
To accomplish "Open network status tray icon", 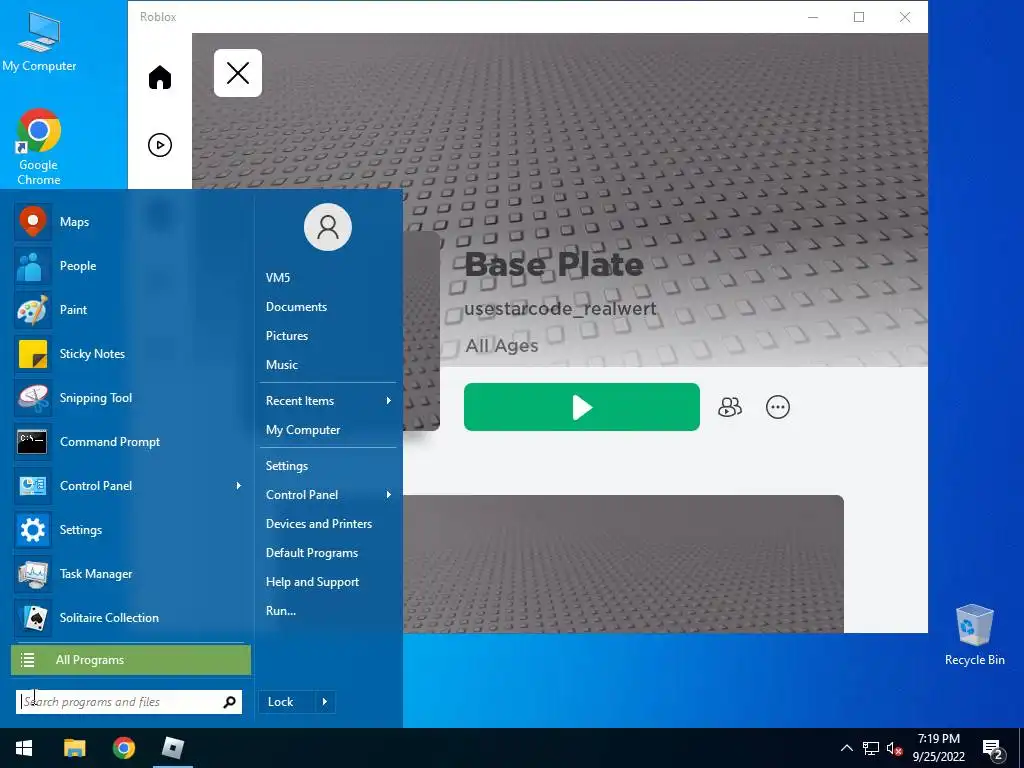I will 871,748.
